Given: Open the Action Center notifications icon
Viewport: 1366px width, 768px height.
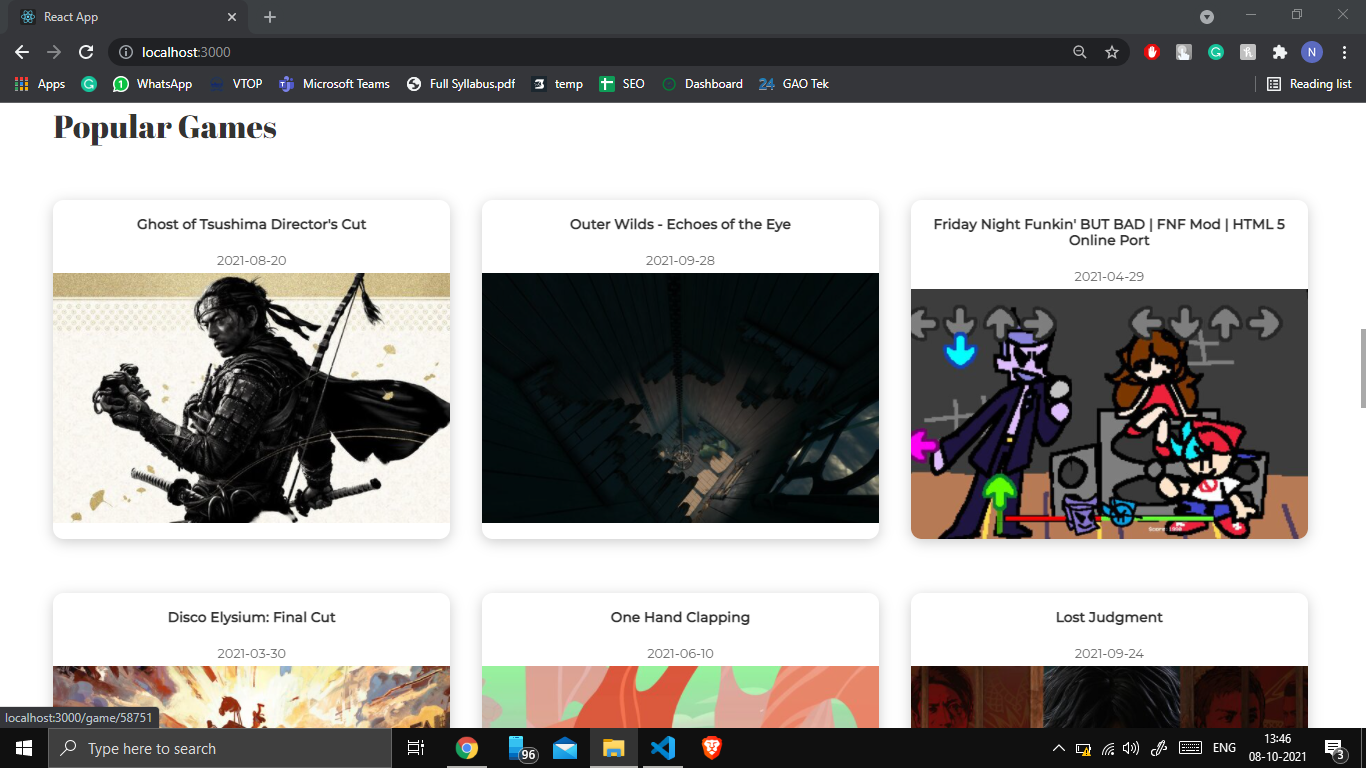Looking at the screenshot, I should (1334, 748).
